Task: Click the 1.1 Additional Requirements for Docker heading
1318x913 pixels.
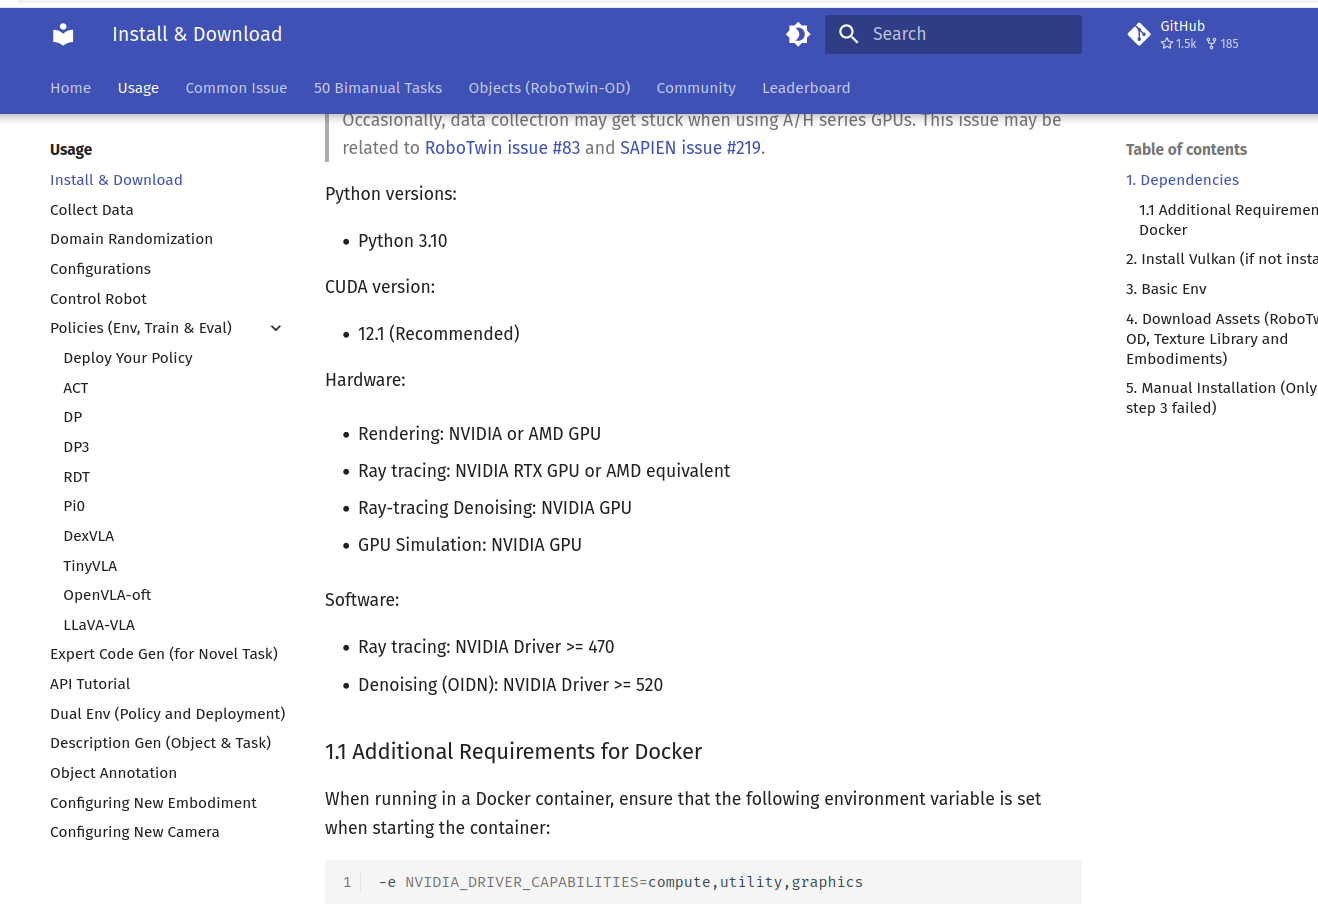Action: pyautogui.click(x=513, y=752)
